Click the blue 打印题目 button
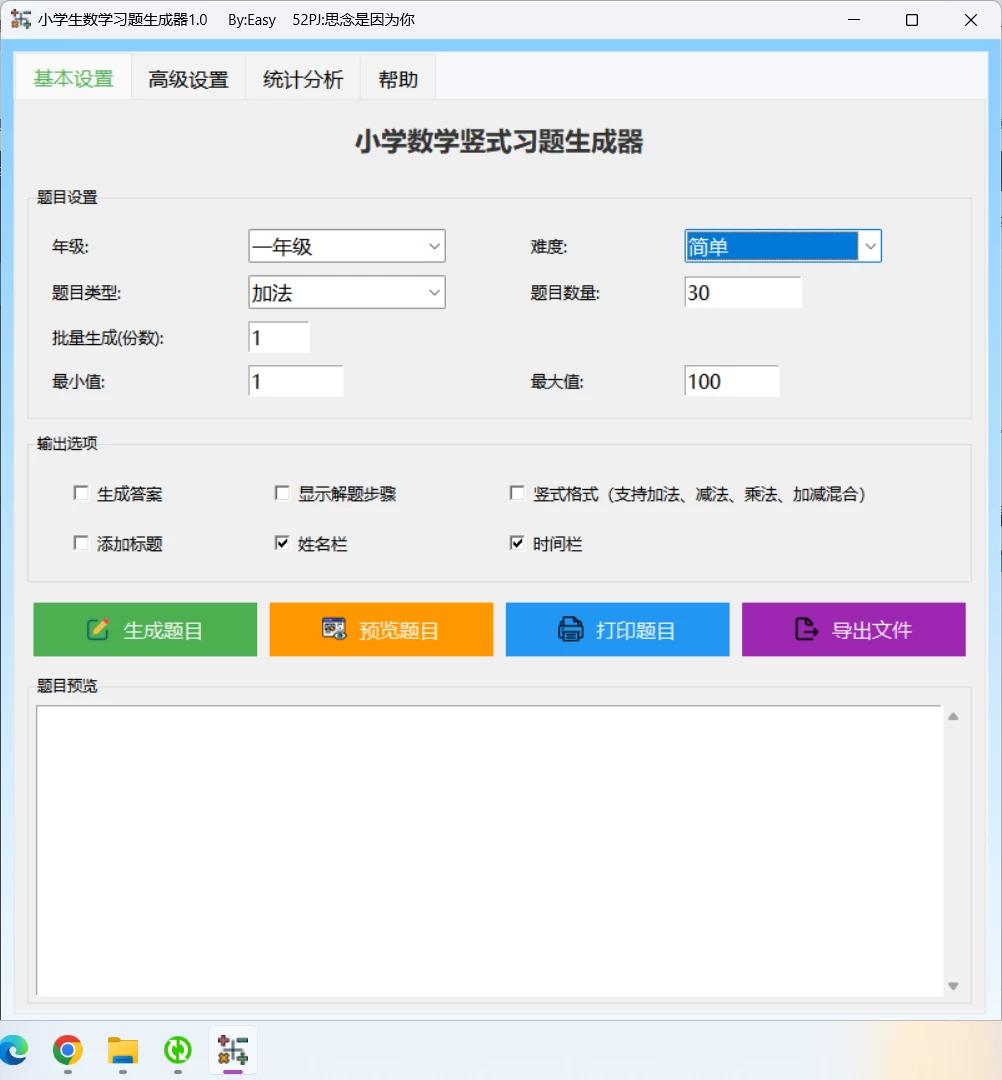 tap(618, 630)
